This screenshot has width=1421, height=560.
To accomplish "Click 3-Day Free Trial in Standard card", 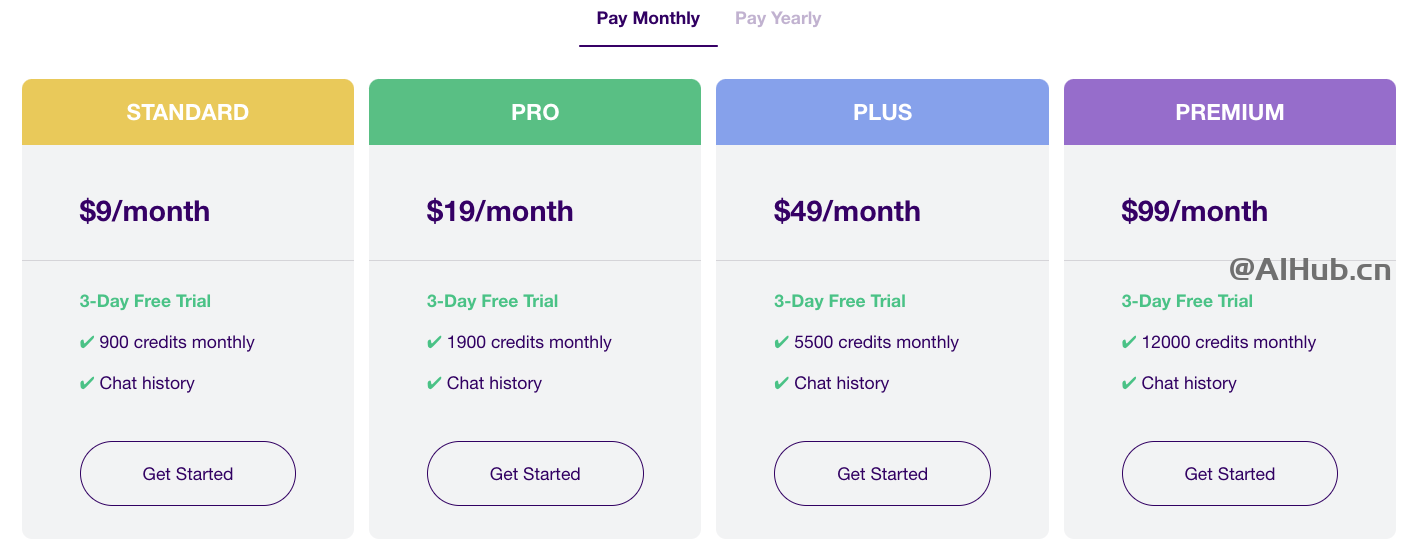I will pyautogui.click(x=145, y=301).
